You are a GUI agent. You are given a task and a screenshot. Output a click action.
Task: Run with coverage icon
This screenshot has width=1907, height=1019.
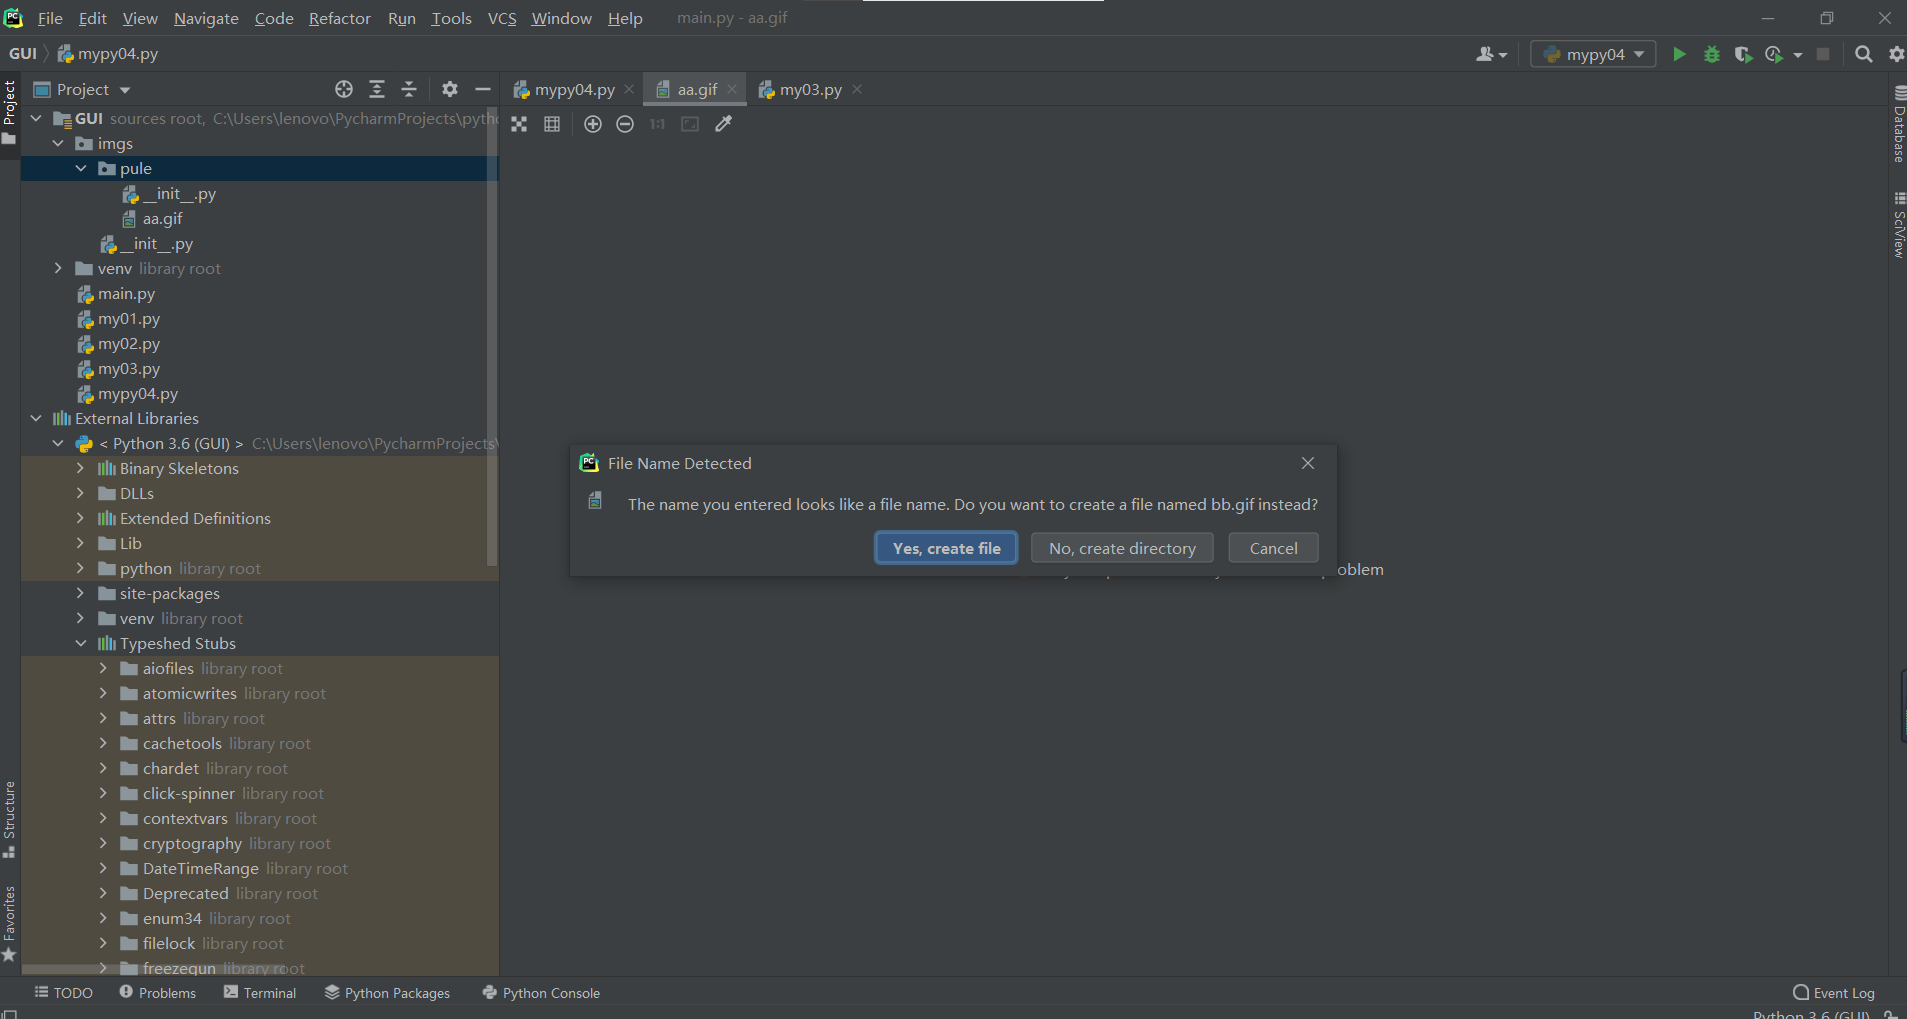point(1743,54)
